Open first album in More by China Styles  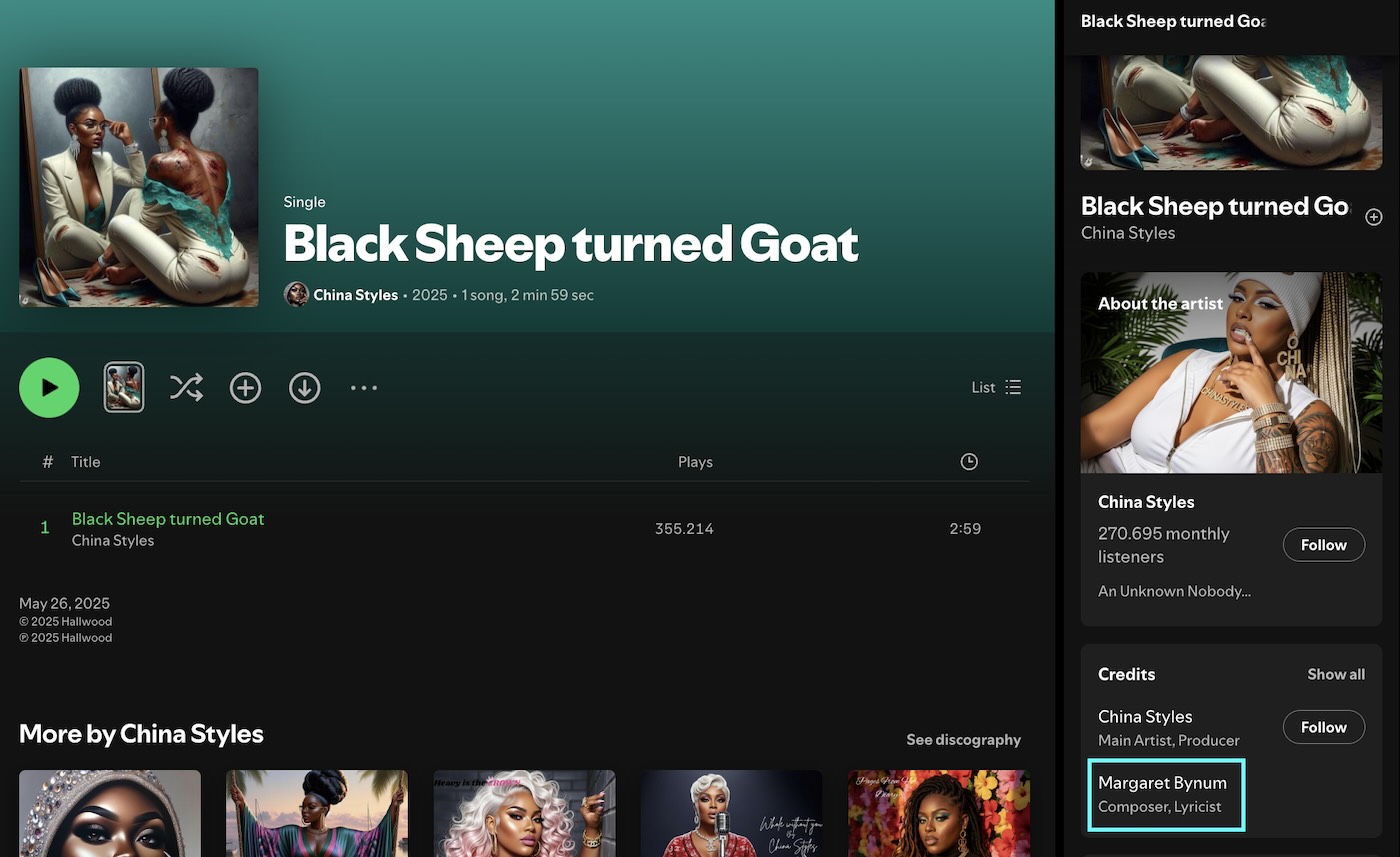(110, 812)
